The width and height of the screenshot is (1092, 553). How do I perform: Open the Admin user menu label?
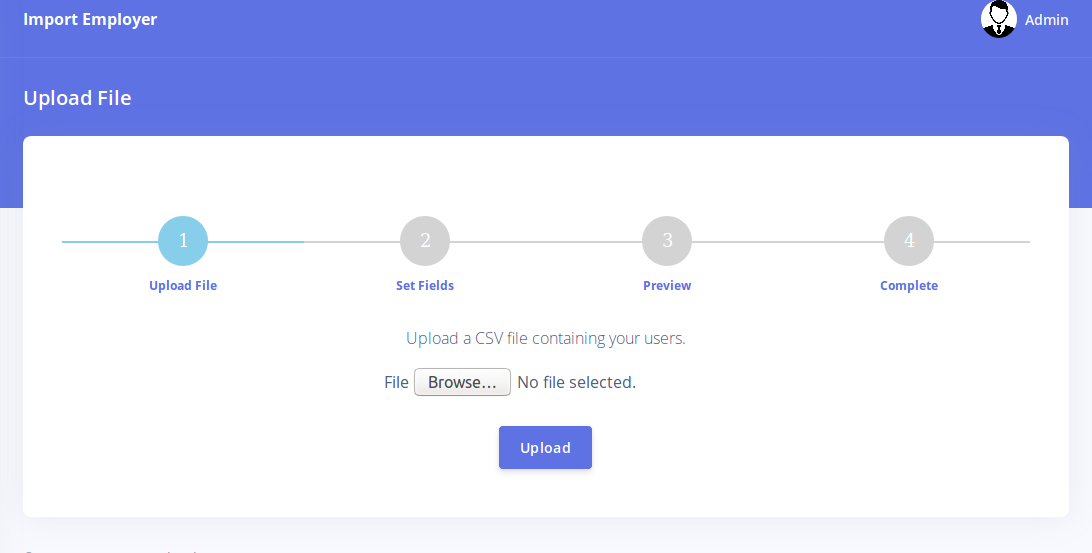click(1046, 20)
